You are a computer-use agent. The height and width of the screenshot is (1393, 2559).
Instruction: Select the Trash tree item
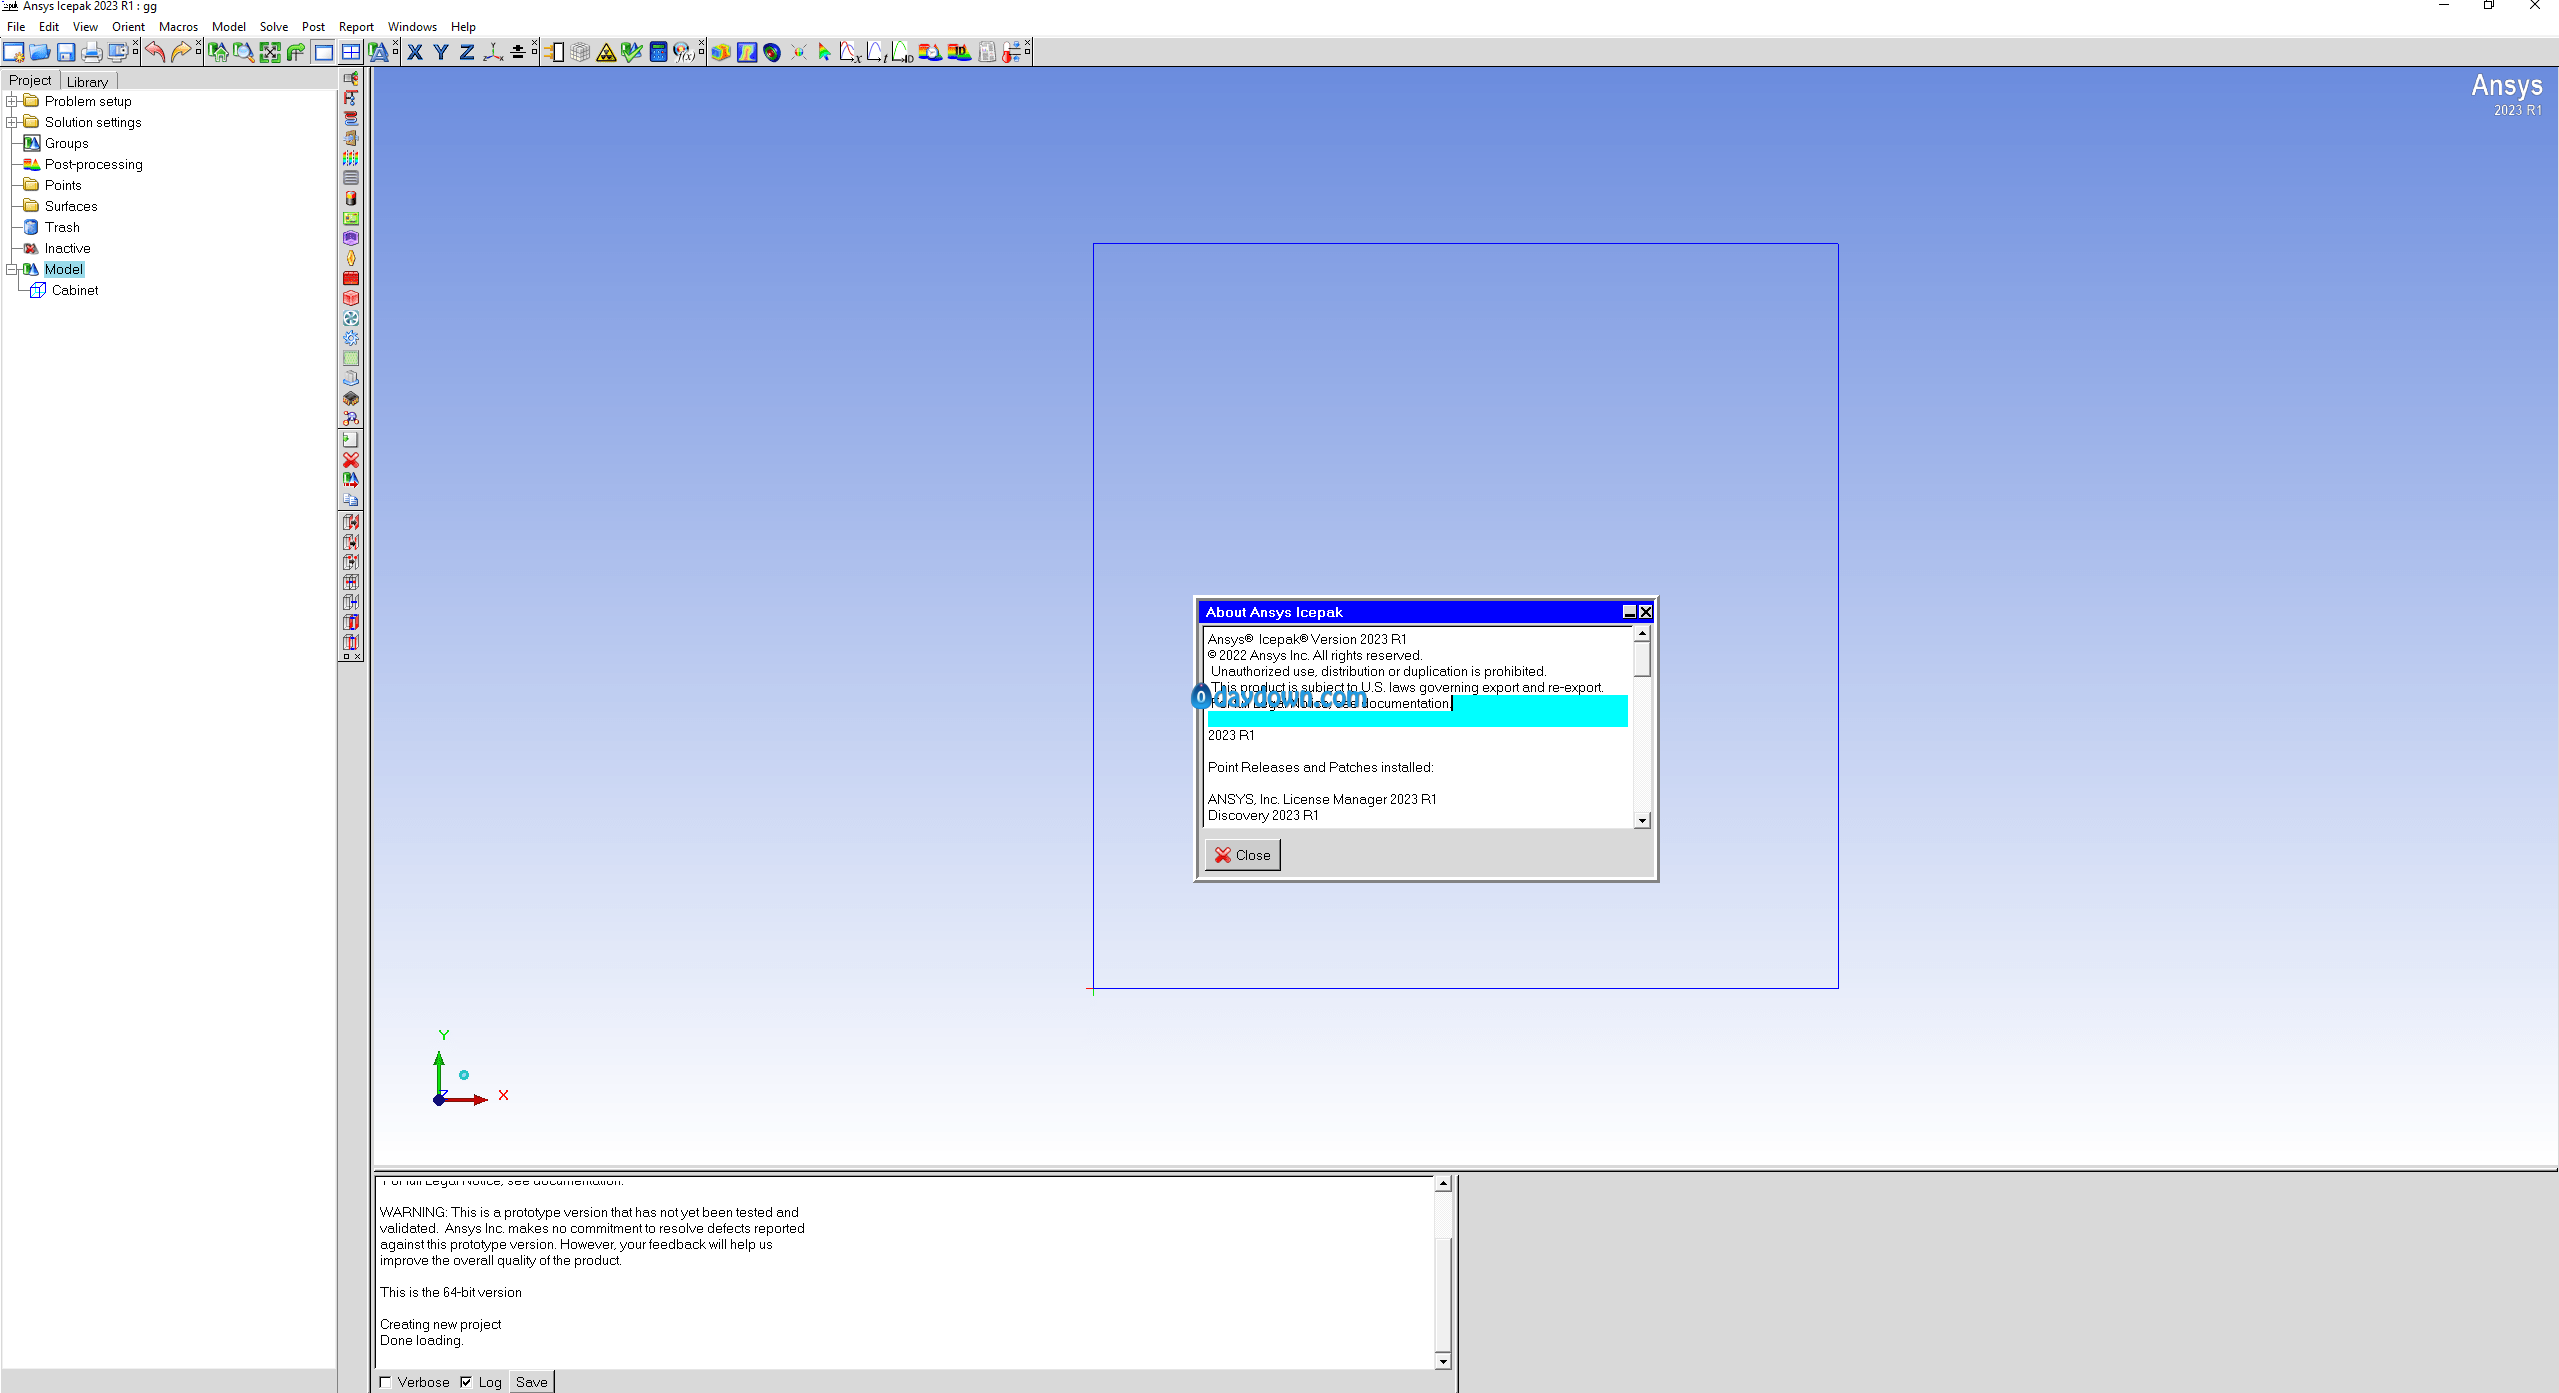(x=62, y=227)
